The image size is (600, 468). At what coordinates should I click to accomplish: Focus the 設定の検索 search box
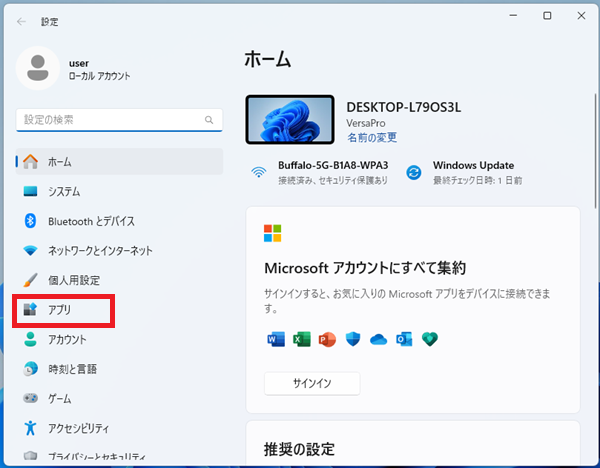click(119, 120)
